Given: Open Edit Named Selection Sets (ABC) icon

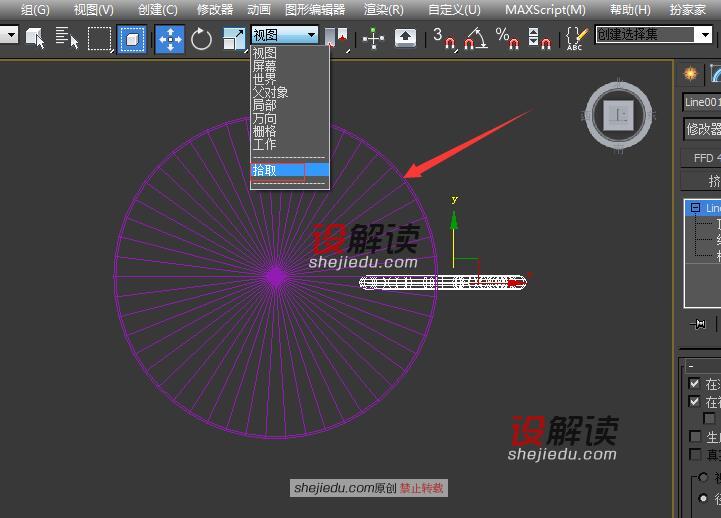Looking at the screenshot, I should pyautogui.click(x=576, y=39).
